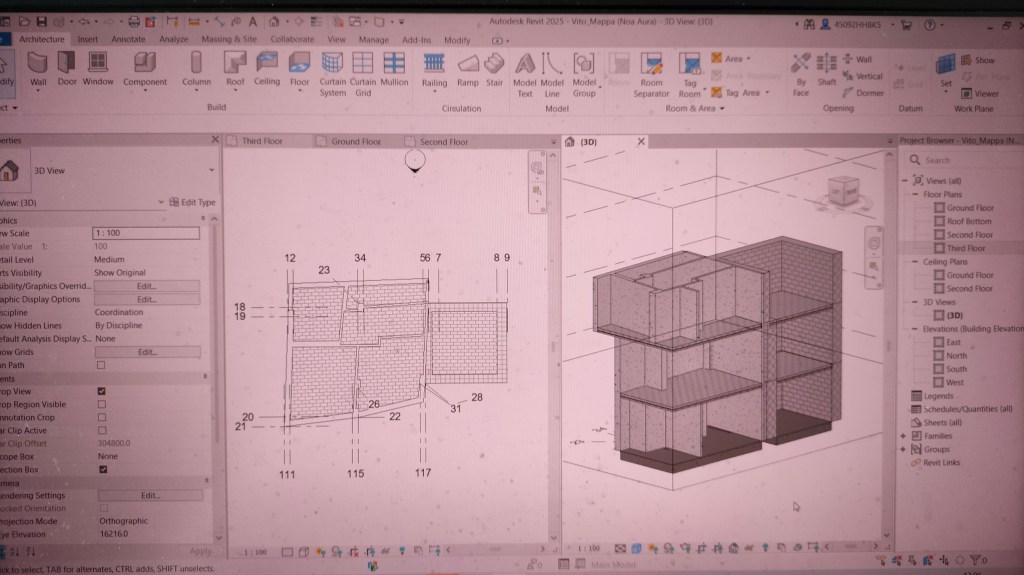
Task: Choose the Window tool
Action: [98, 66]
